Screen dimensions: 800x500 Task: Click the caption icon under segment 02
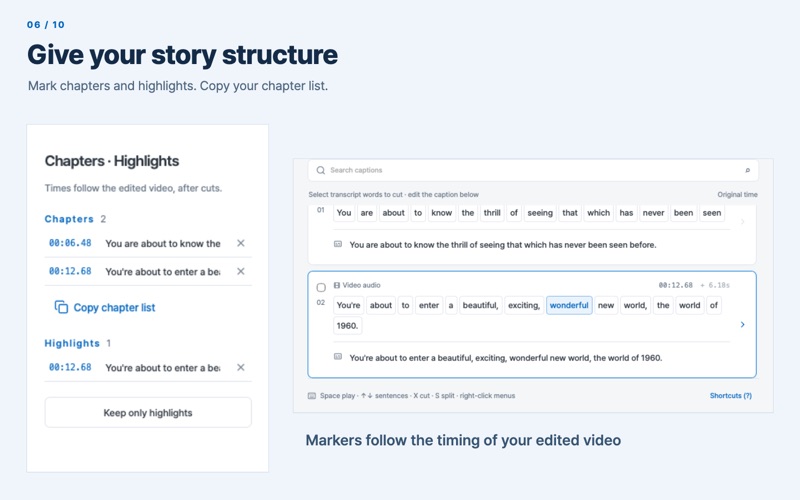338,357
